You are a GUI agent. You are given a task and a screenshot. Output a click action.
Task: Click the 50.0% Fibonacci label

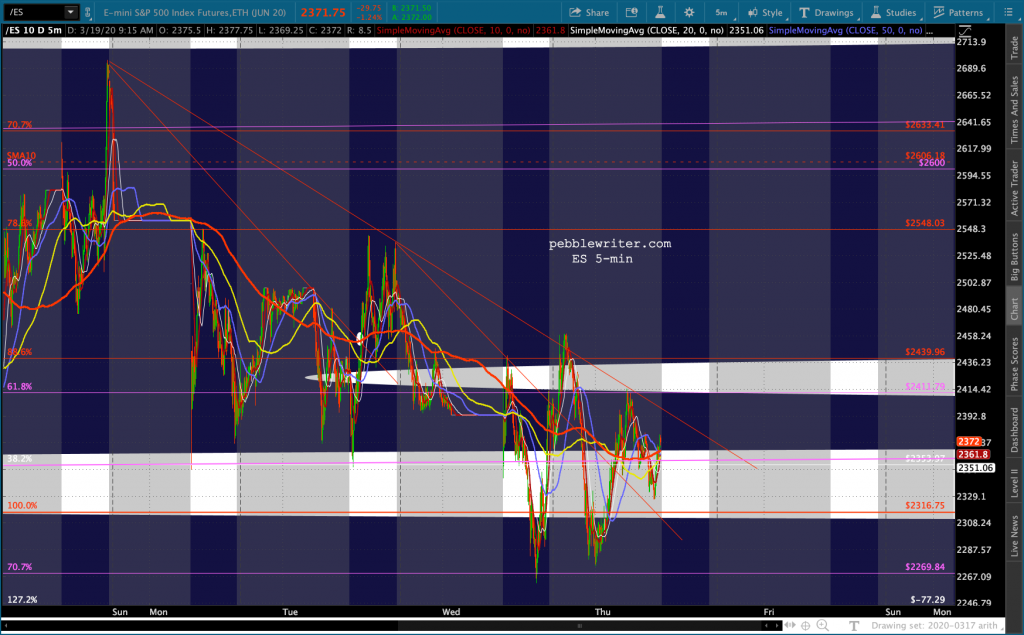pyautogui.click(x=20, y=163)
